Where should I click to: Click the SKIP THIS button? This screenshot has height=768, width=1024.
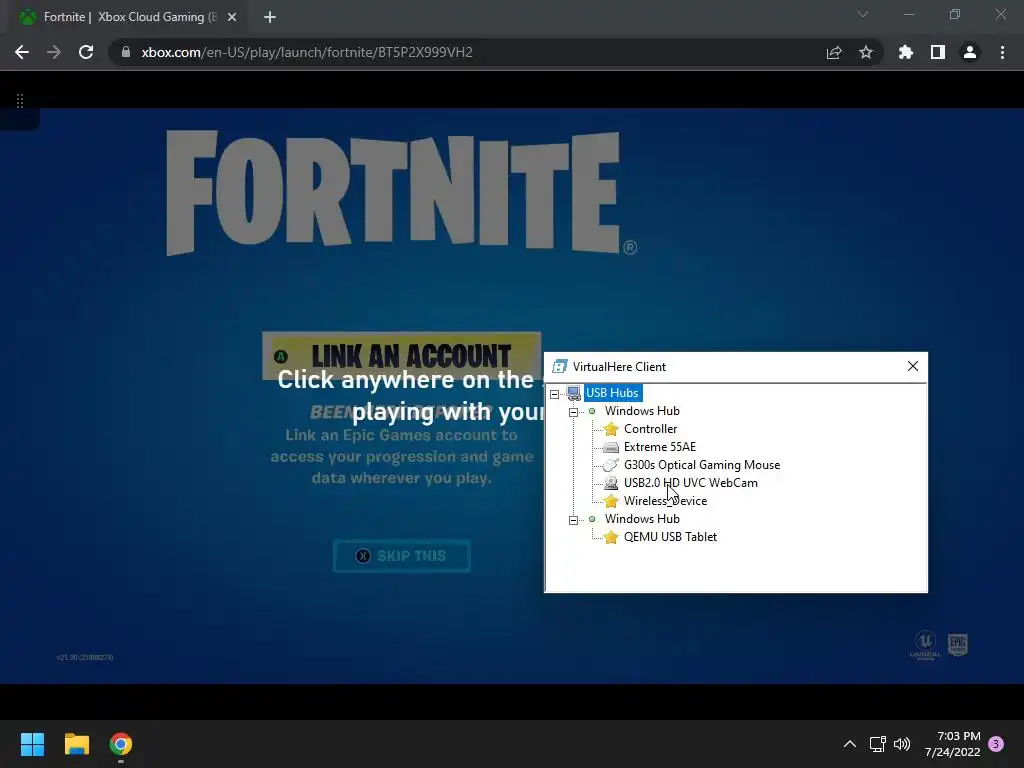(402, 556)
